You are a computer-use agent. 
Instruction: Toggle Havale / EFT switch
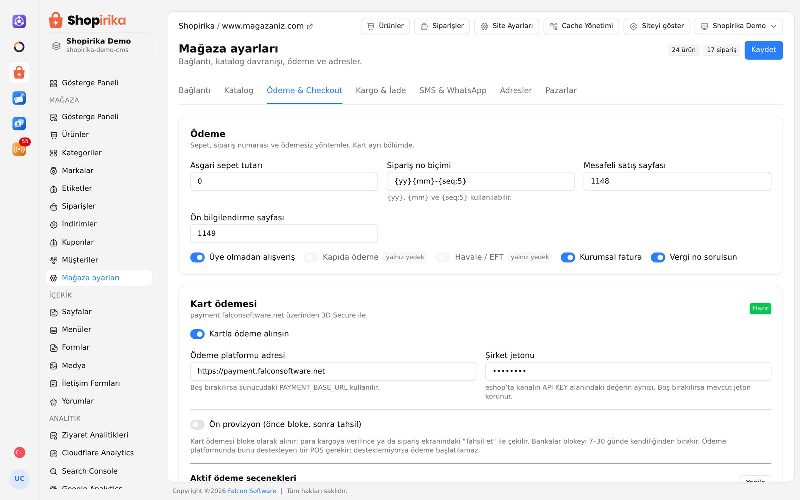pos(443,257)
